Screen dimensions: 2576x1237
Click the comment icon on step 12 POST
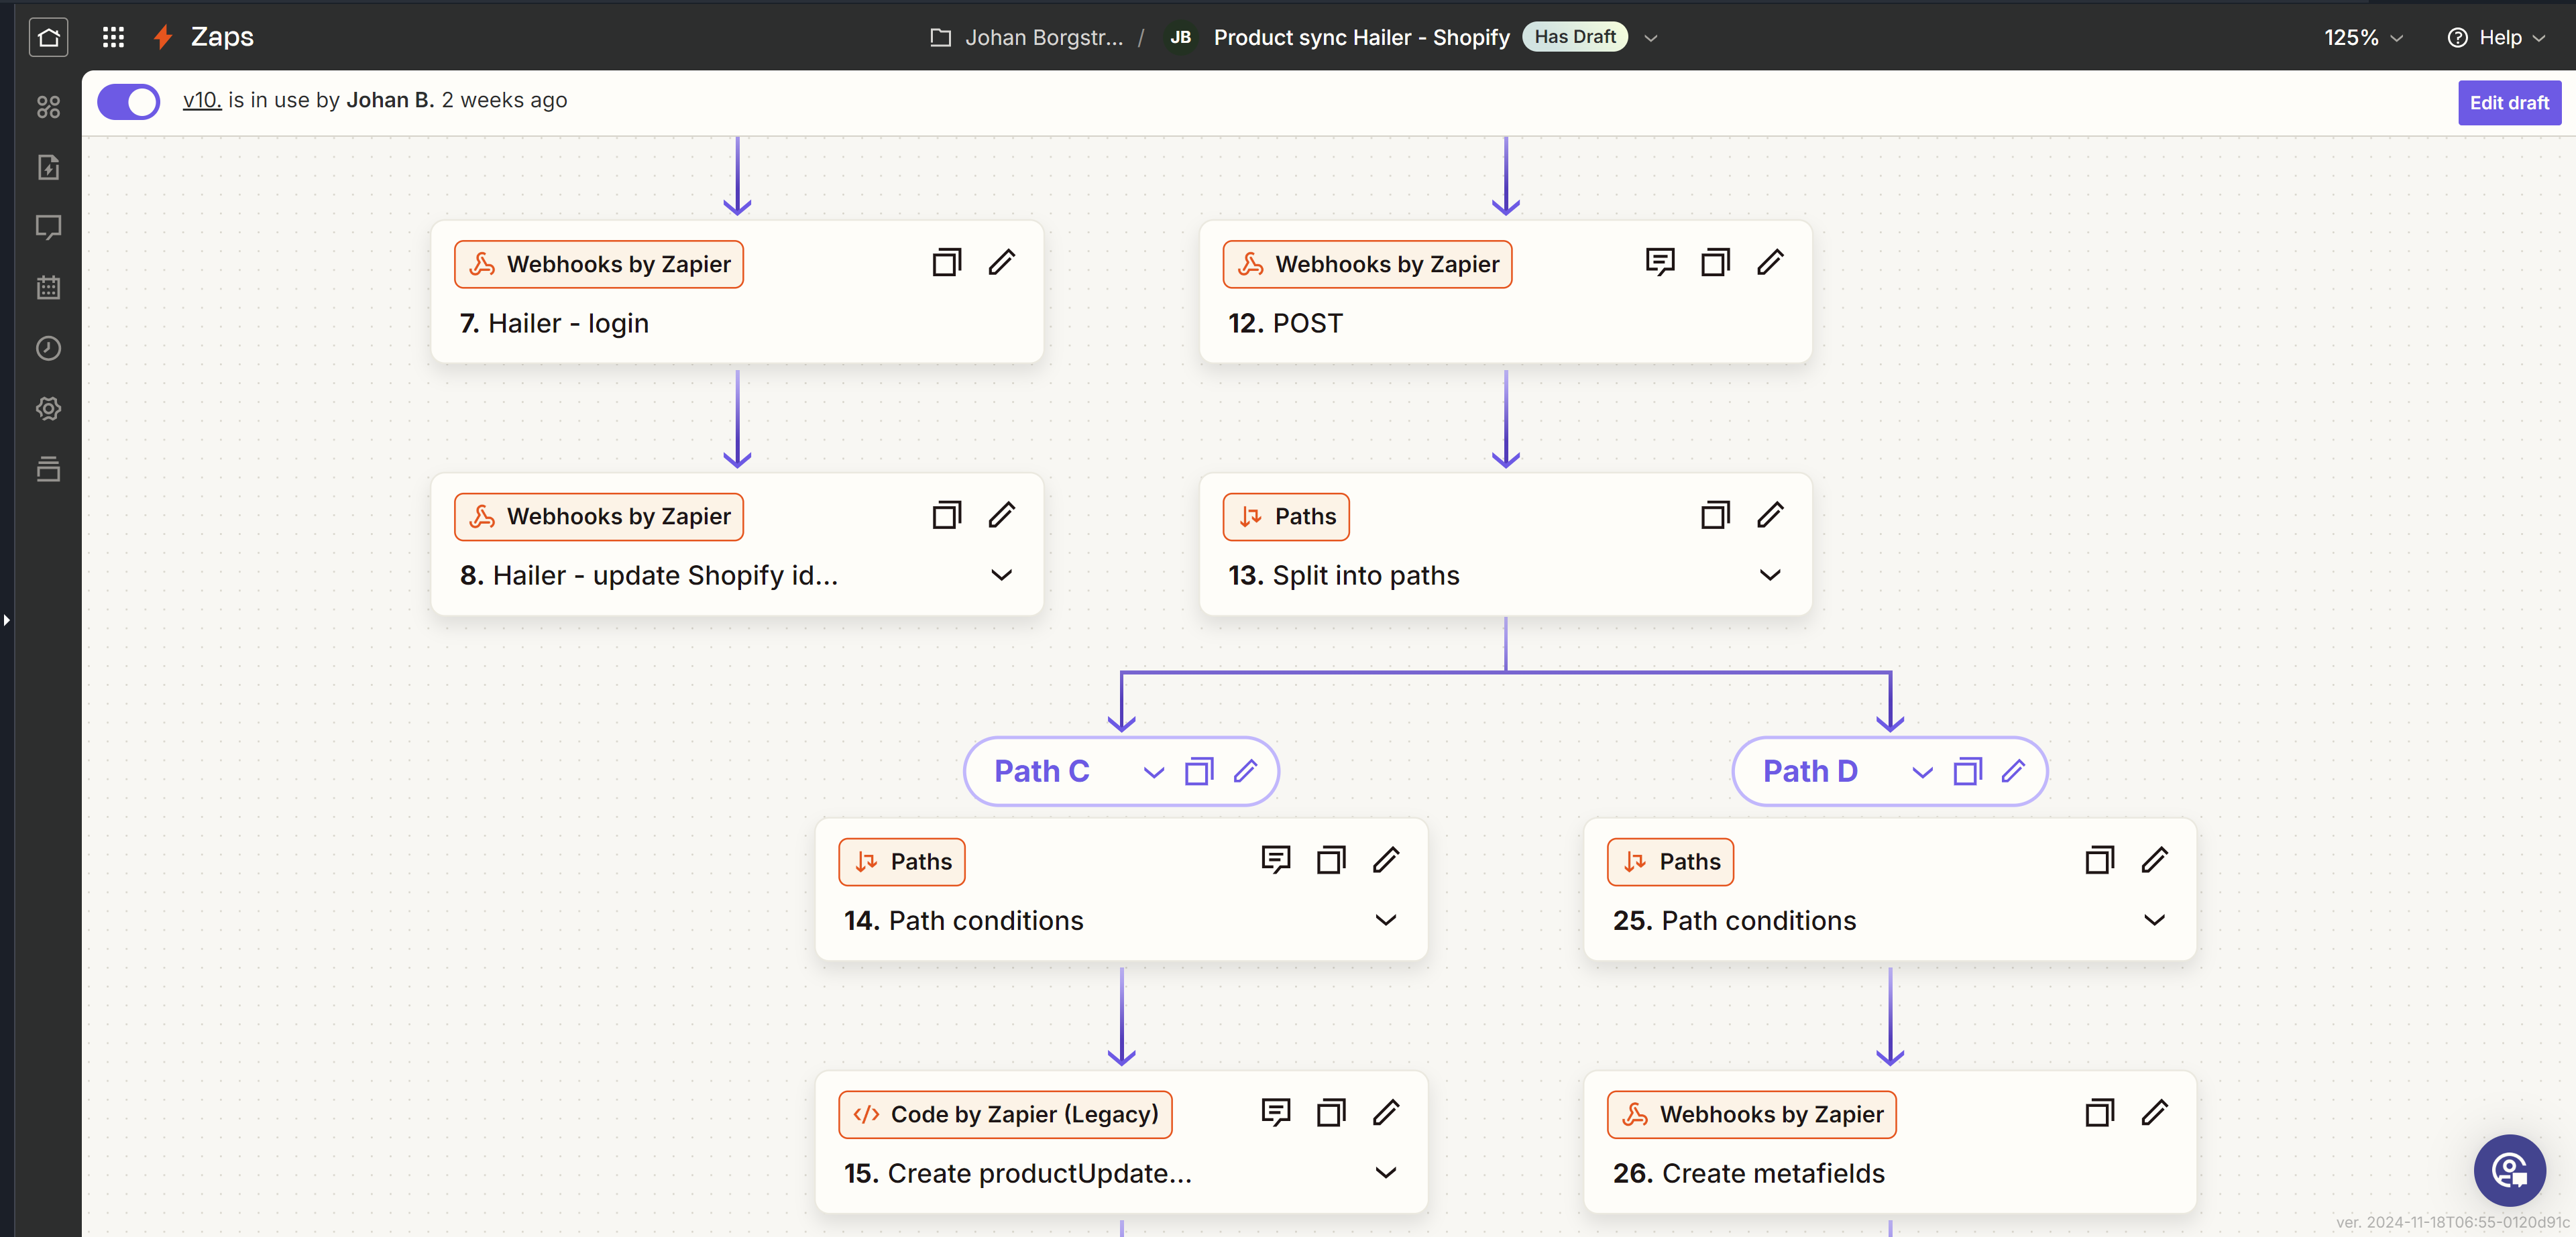click(x=1659, y=262)
